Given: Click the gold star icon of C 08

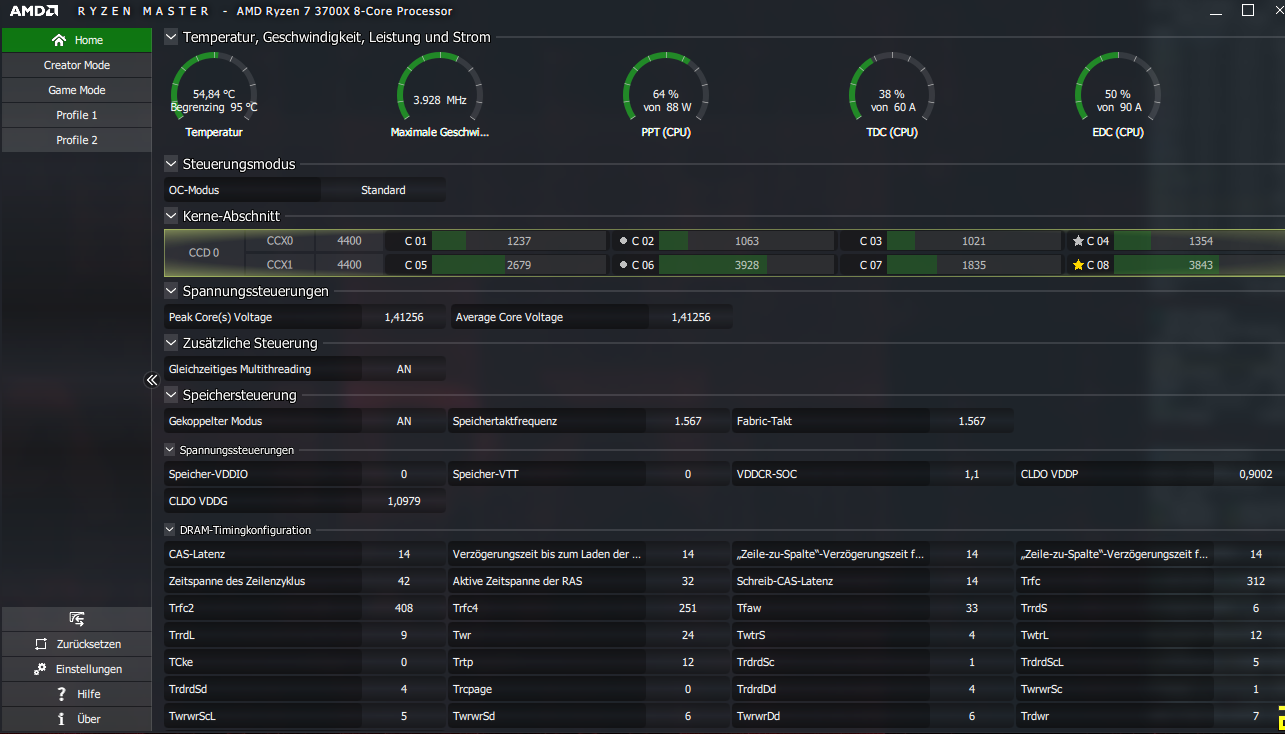Looking at the screenshot, I should pyautogui.click(x=1078, y=265).
